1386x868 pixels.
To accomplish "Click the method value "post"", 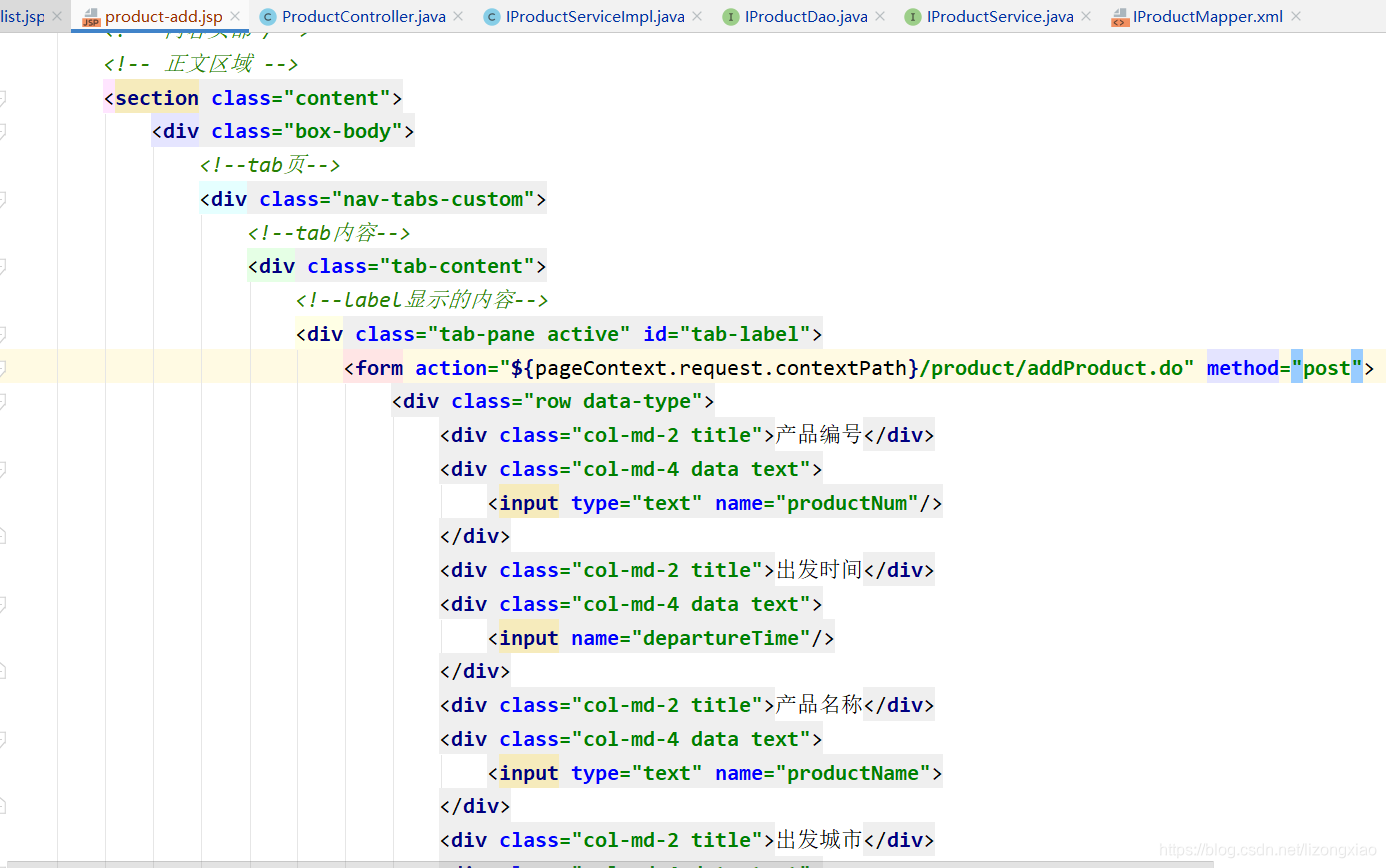I will coord(1327,368).
